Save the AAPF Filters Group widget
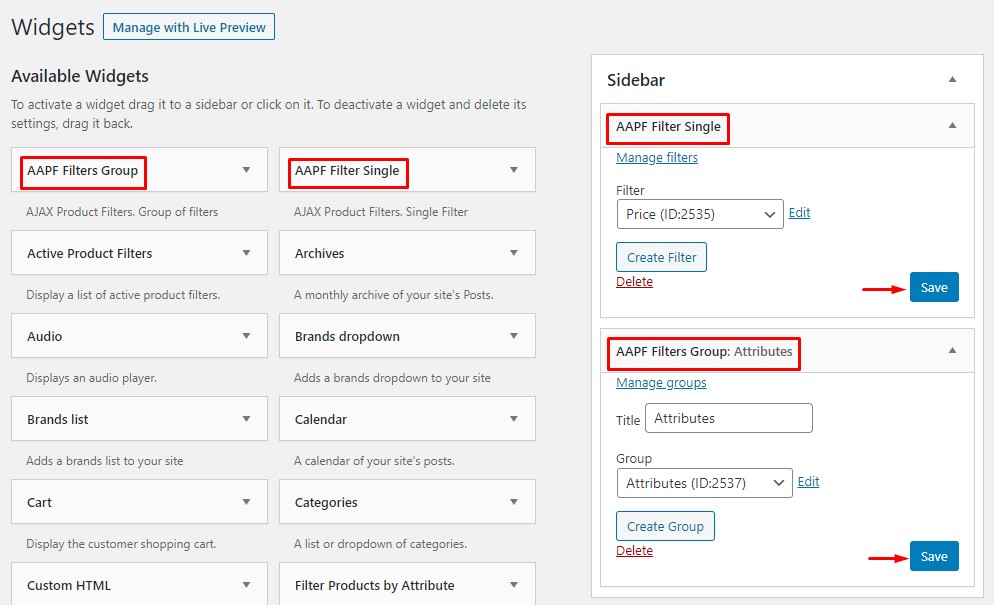 point(934,556)
